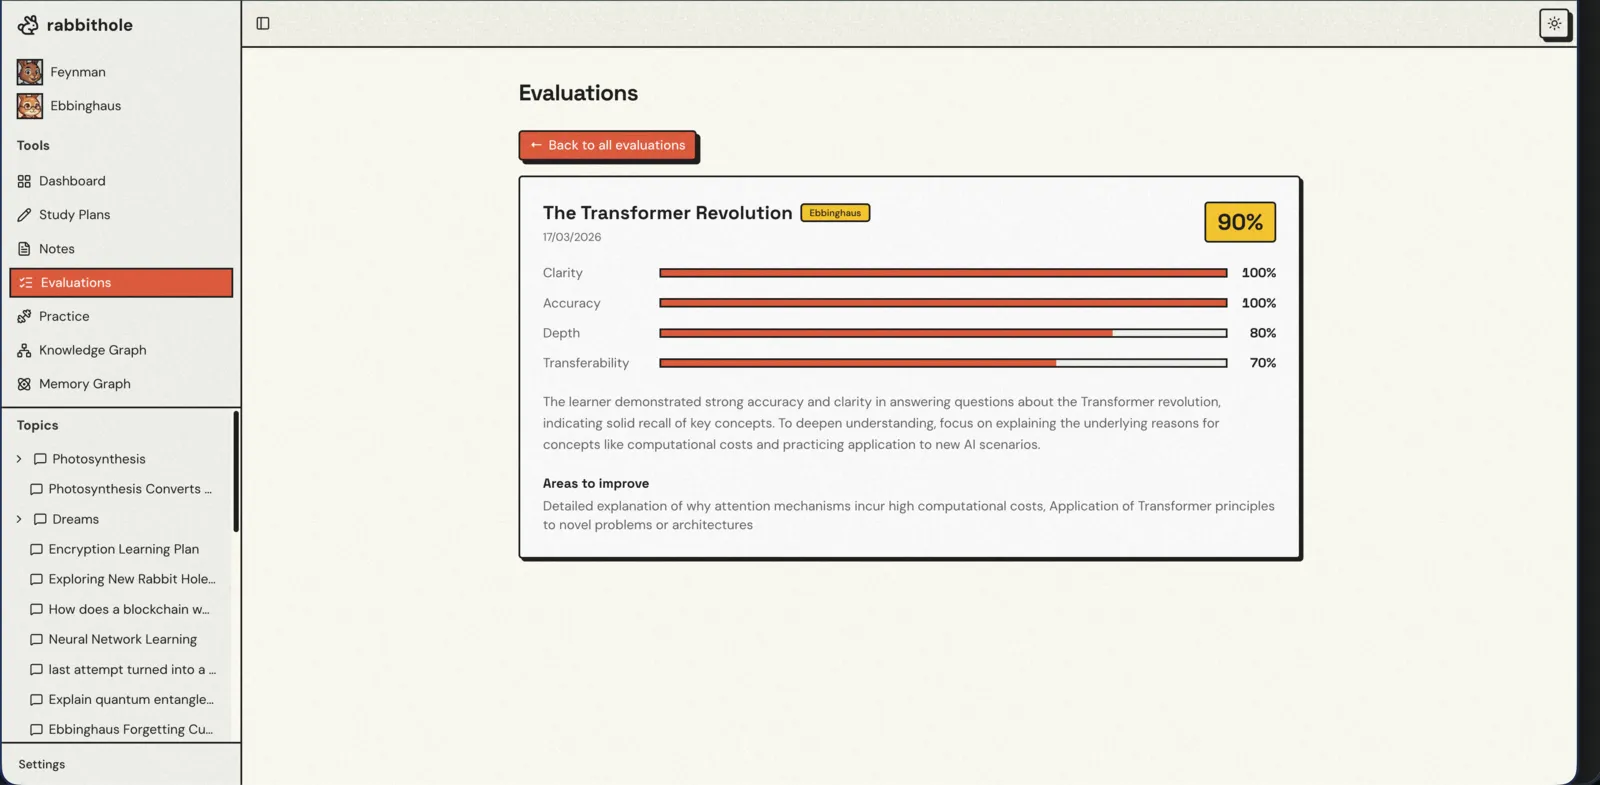
Task: Click the Study Plans pencil icon
Action: [x=24, y=215]
